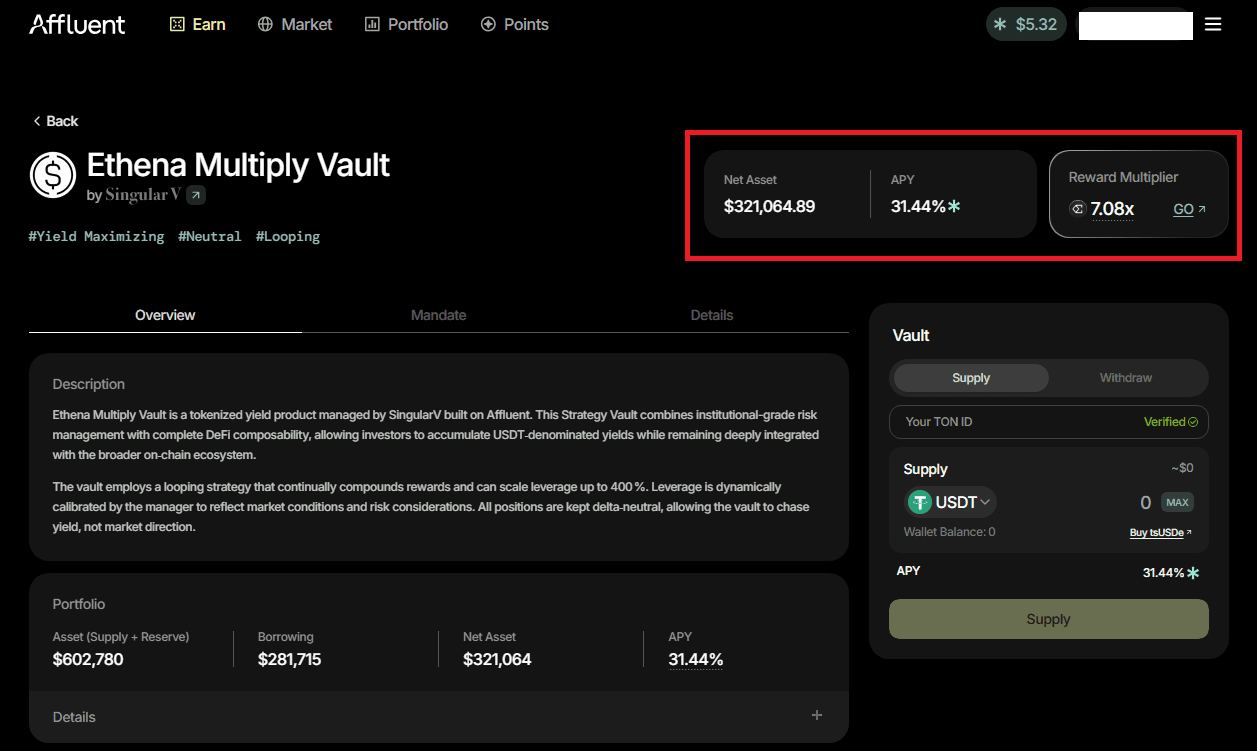Image resolution: width=1257 pixels, height=751 pixels.
Task: Open the Market page
Action: 295,24
